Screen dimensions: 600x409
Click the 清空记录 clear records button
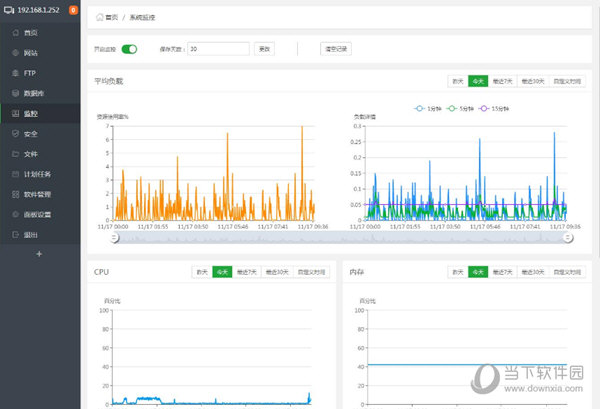click(336, 49)
